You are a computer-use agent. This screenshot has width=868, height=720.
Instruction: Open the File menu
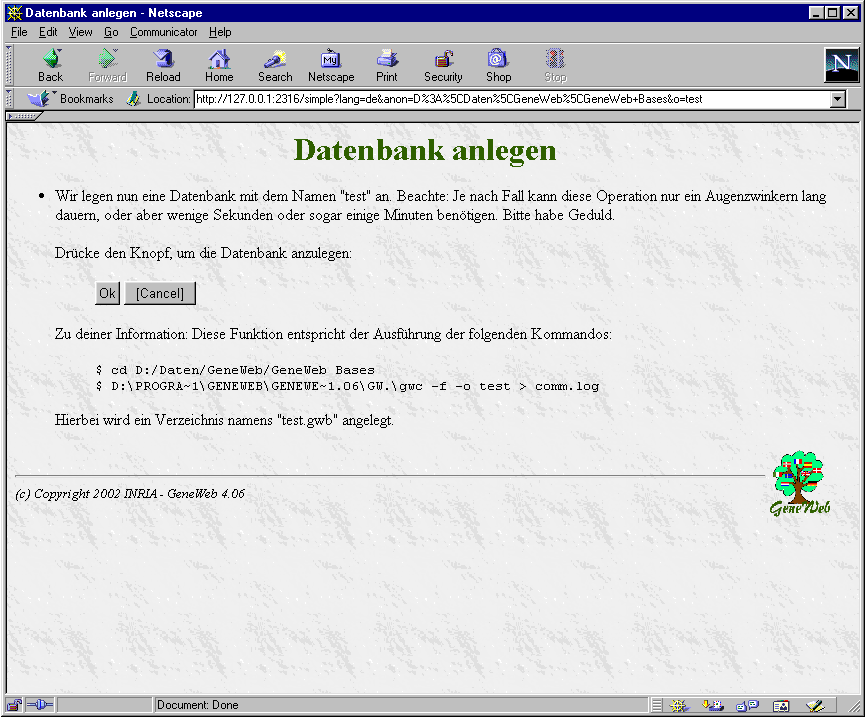[19, 32]
